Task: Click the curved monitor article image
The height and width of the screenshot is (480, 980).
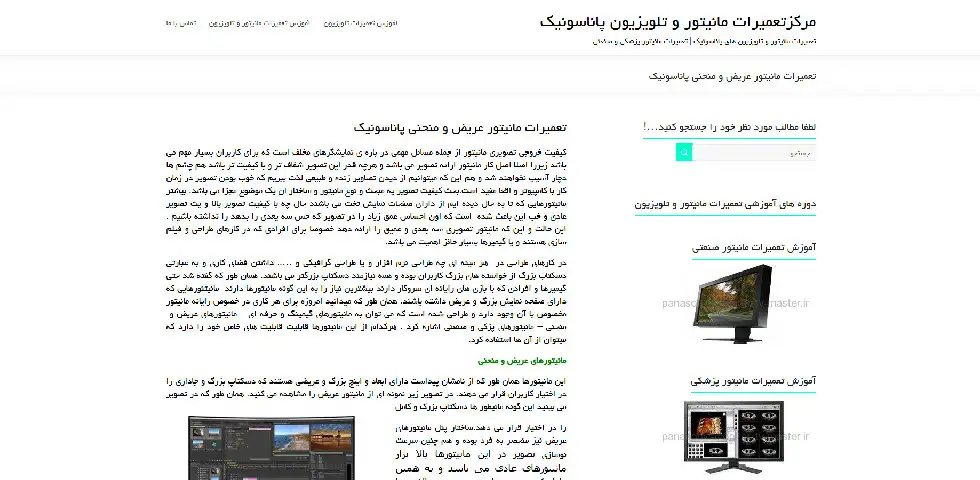Action: pyautogui.click(x=271, y=448)
